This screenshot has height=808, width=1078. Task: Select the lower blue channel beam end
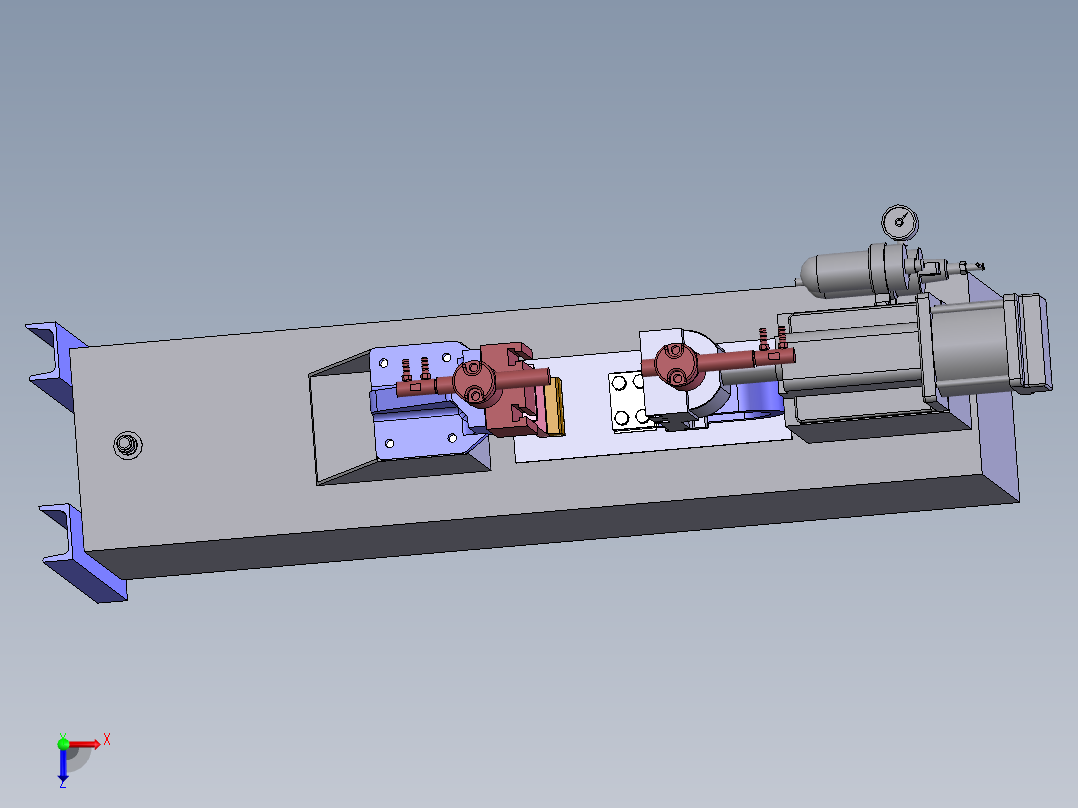(x=82, y=552)
